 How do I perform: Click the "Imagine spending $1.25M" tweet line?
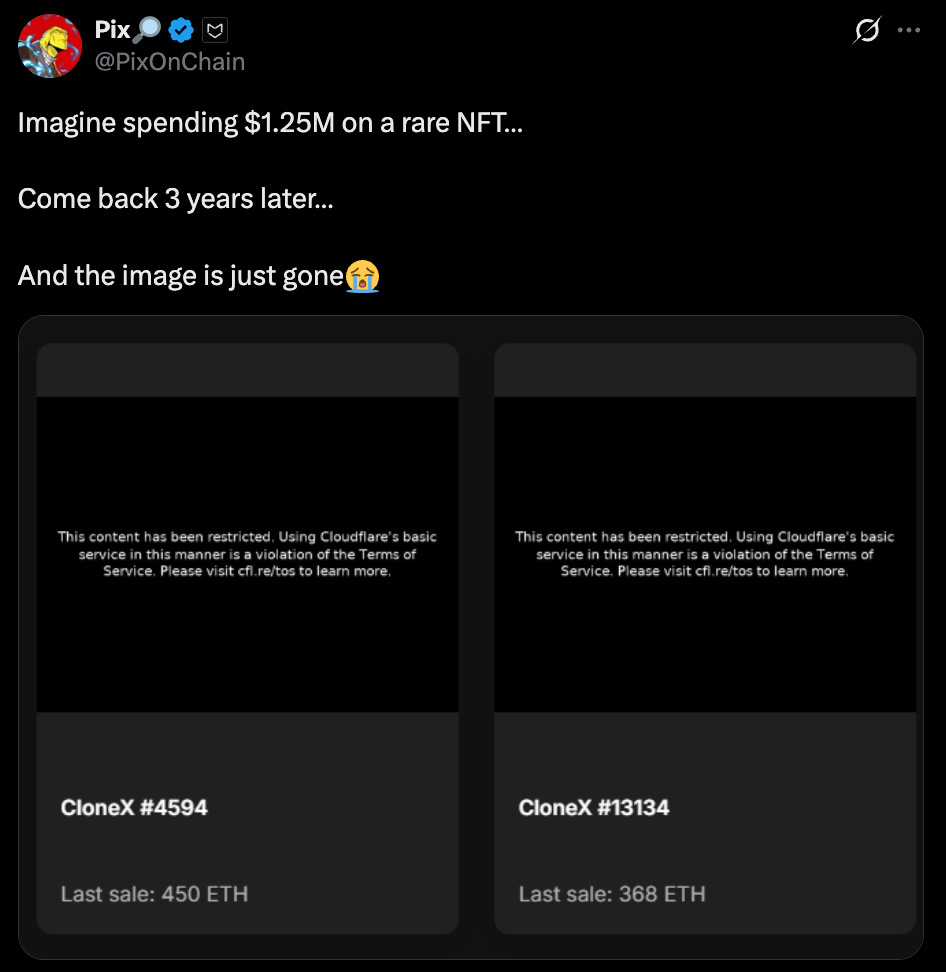point(269,124)
